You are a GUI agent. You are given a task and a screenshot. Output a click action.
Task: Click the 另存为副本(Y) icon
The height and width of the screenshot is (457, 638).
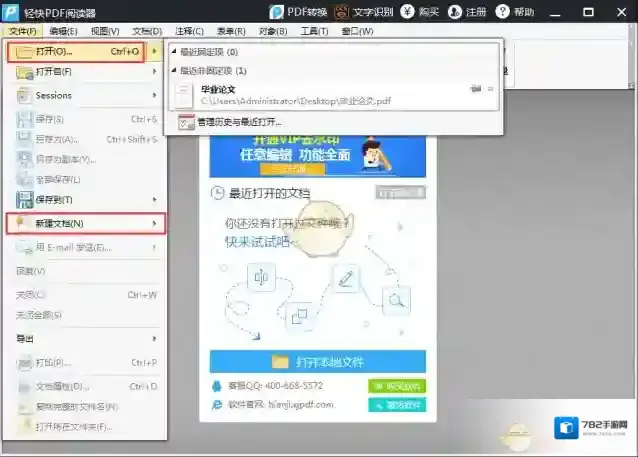click(x=24, y=159)
